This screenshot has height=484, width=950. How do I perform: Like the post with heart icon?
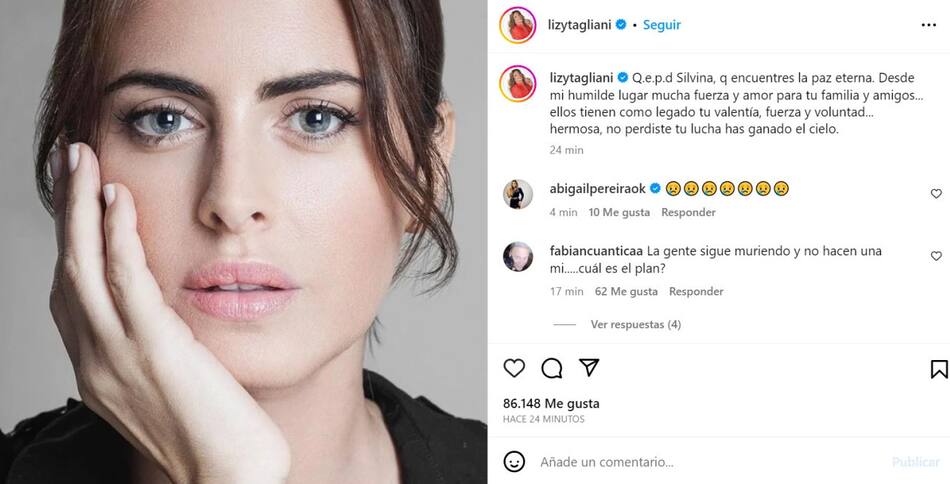coord(514,368)
